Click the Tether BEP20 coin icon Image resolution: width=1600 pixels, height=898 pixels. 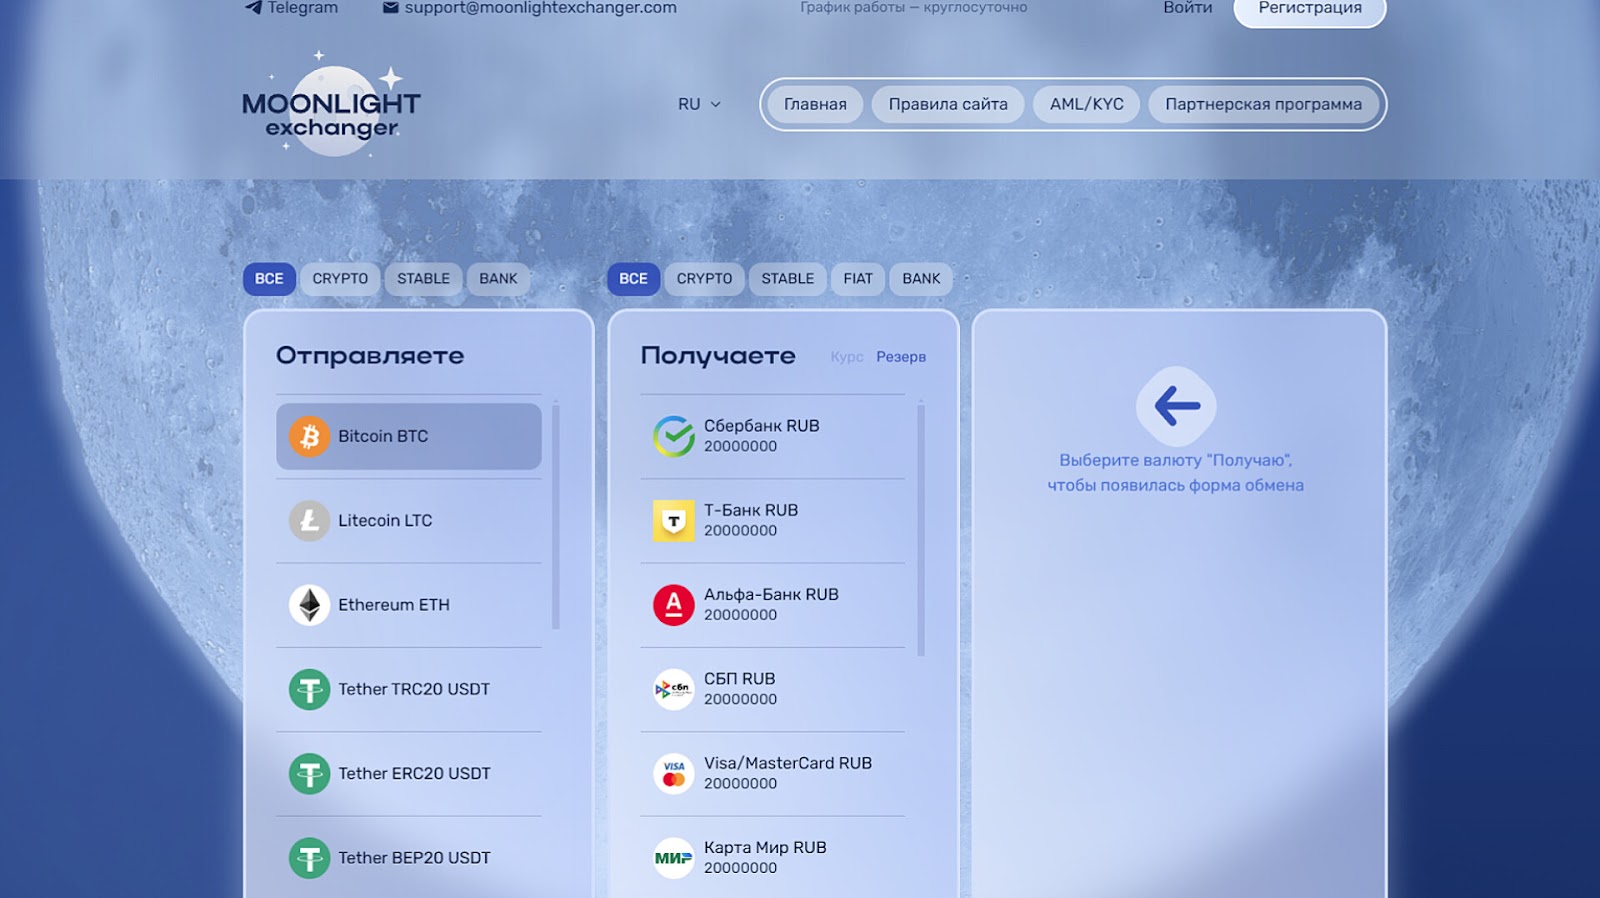tap(310, 858)
